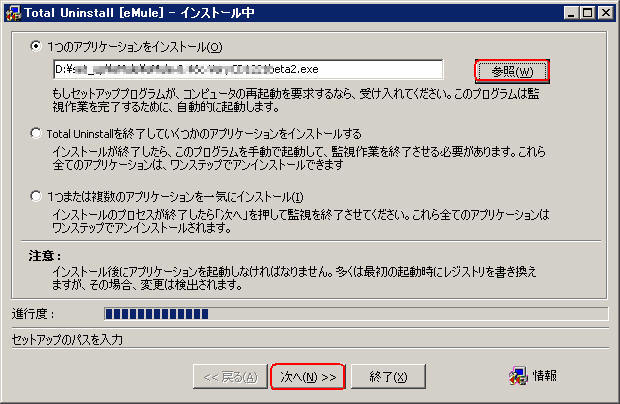Click the 次へ(N) >> next button
The image size is (620, 404).
click(x=308, y=377)
